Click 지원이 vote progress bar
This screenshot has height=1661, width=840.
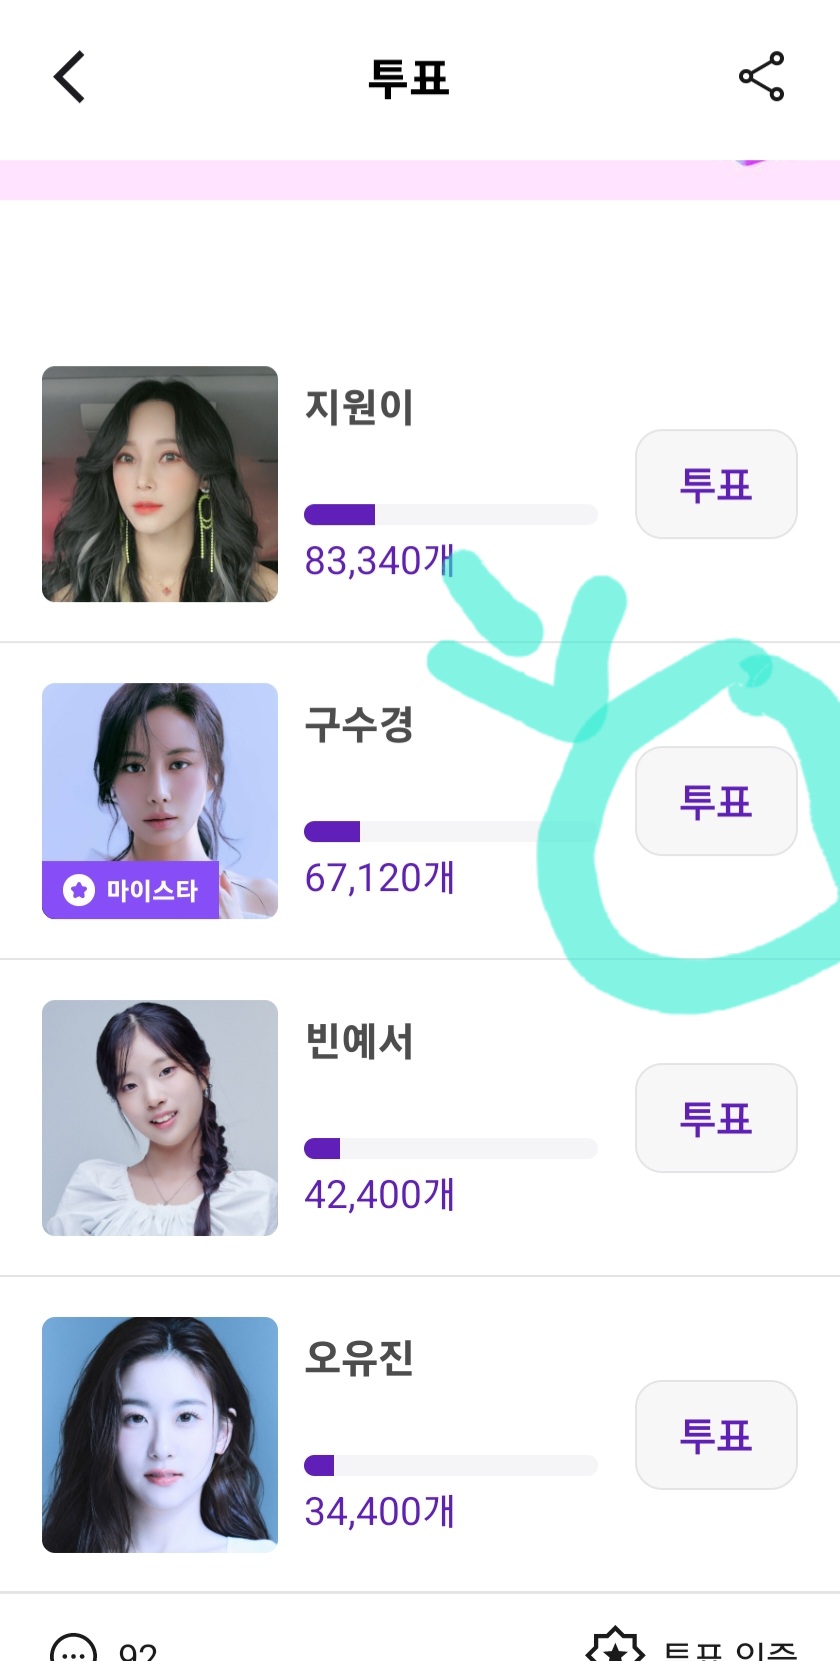pyautogui.click(x=450, y=515)
